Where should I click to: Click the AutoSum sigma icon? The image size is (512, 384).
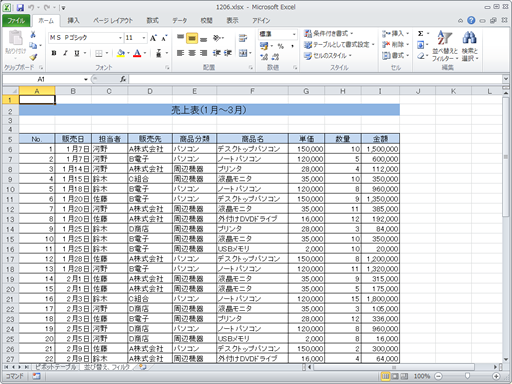[421, 33]
